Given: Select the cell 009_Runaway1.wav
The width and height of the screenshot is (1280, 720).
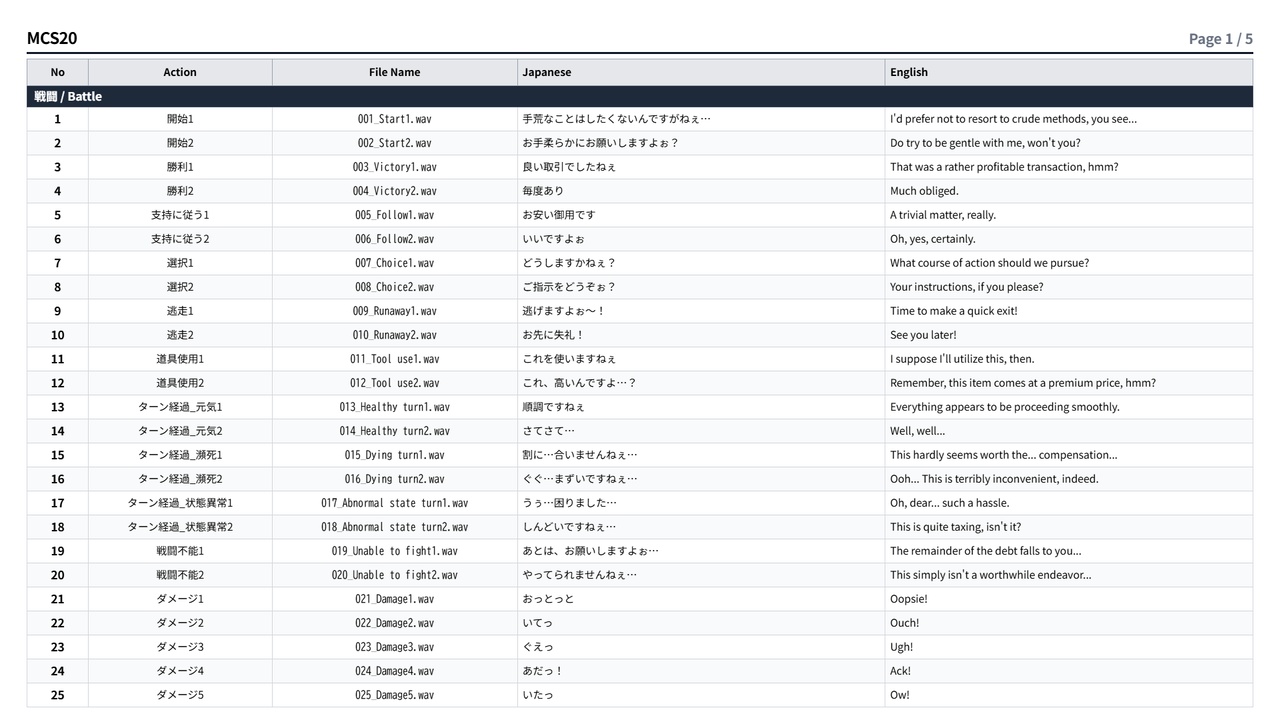Looking at the screenshot, I should 394,311.
